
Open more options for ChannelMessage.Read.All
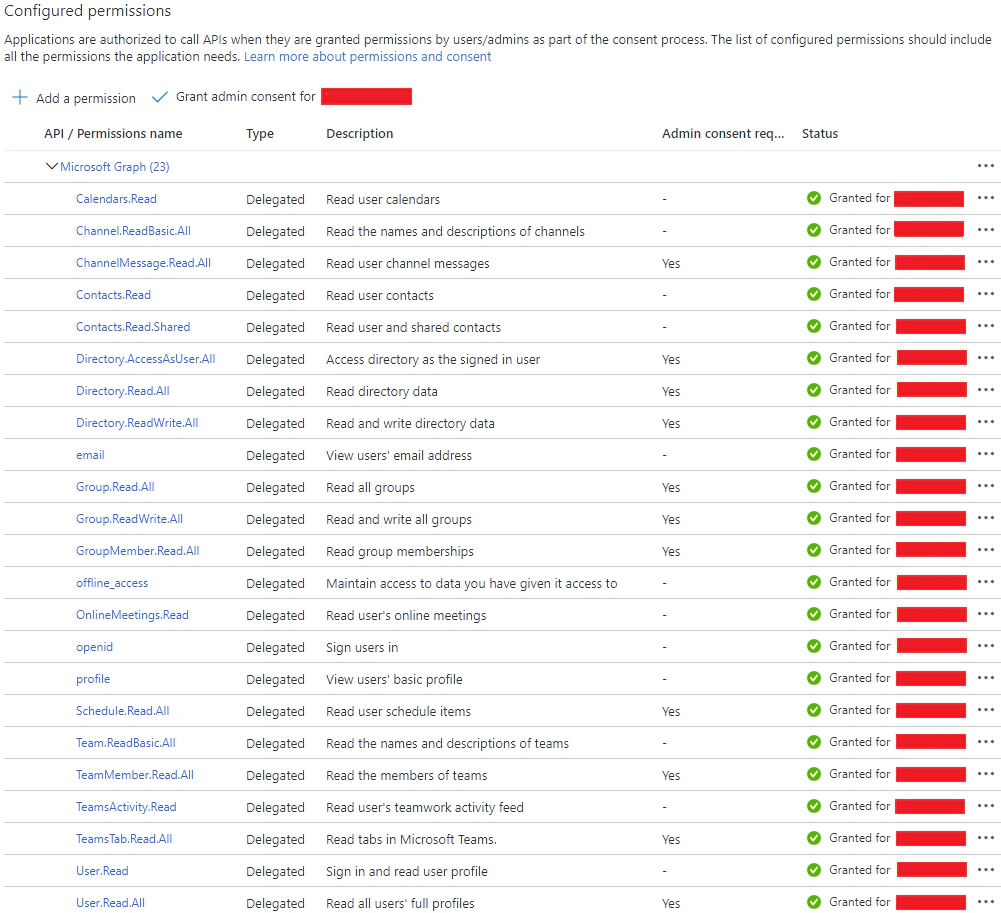985,262
